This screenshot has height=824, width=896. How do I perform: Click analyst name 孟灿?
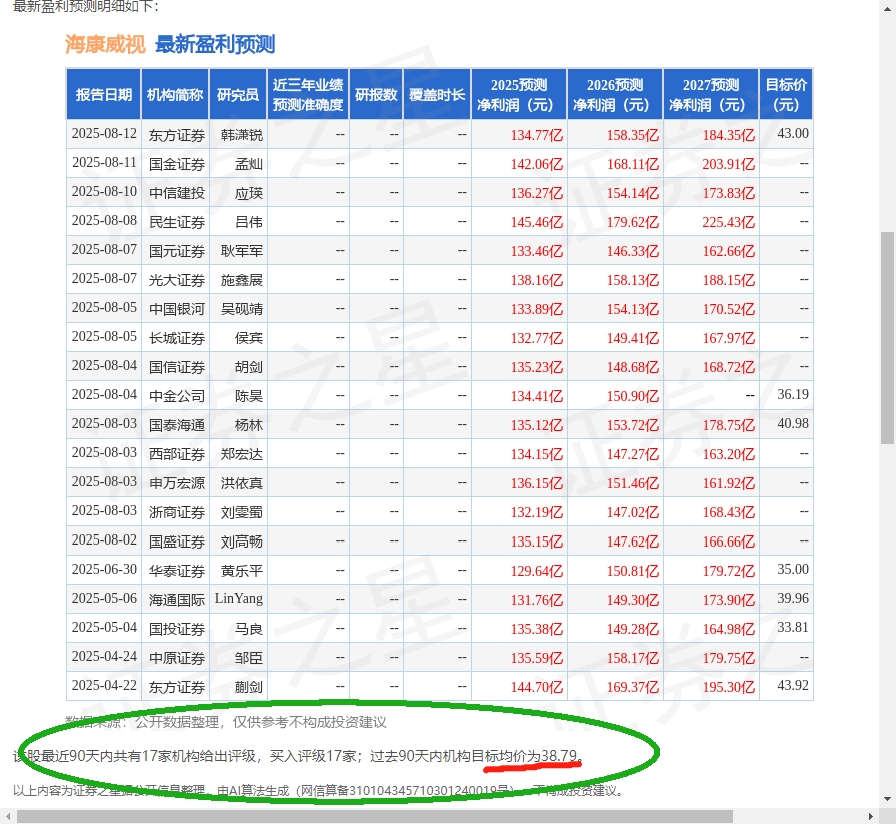pos(249,164)
